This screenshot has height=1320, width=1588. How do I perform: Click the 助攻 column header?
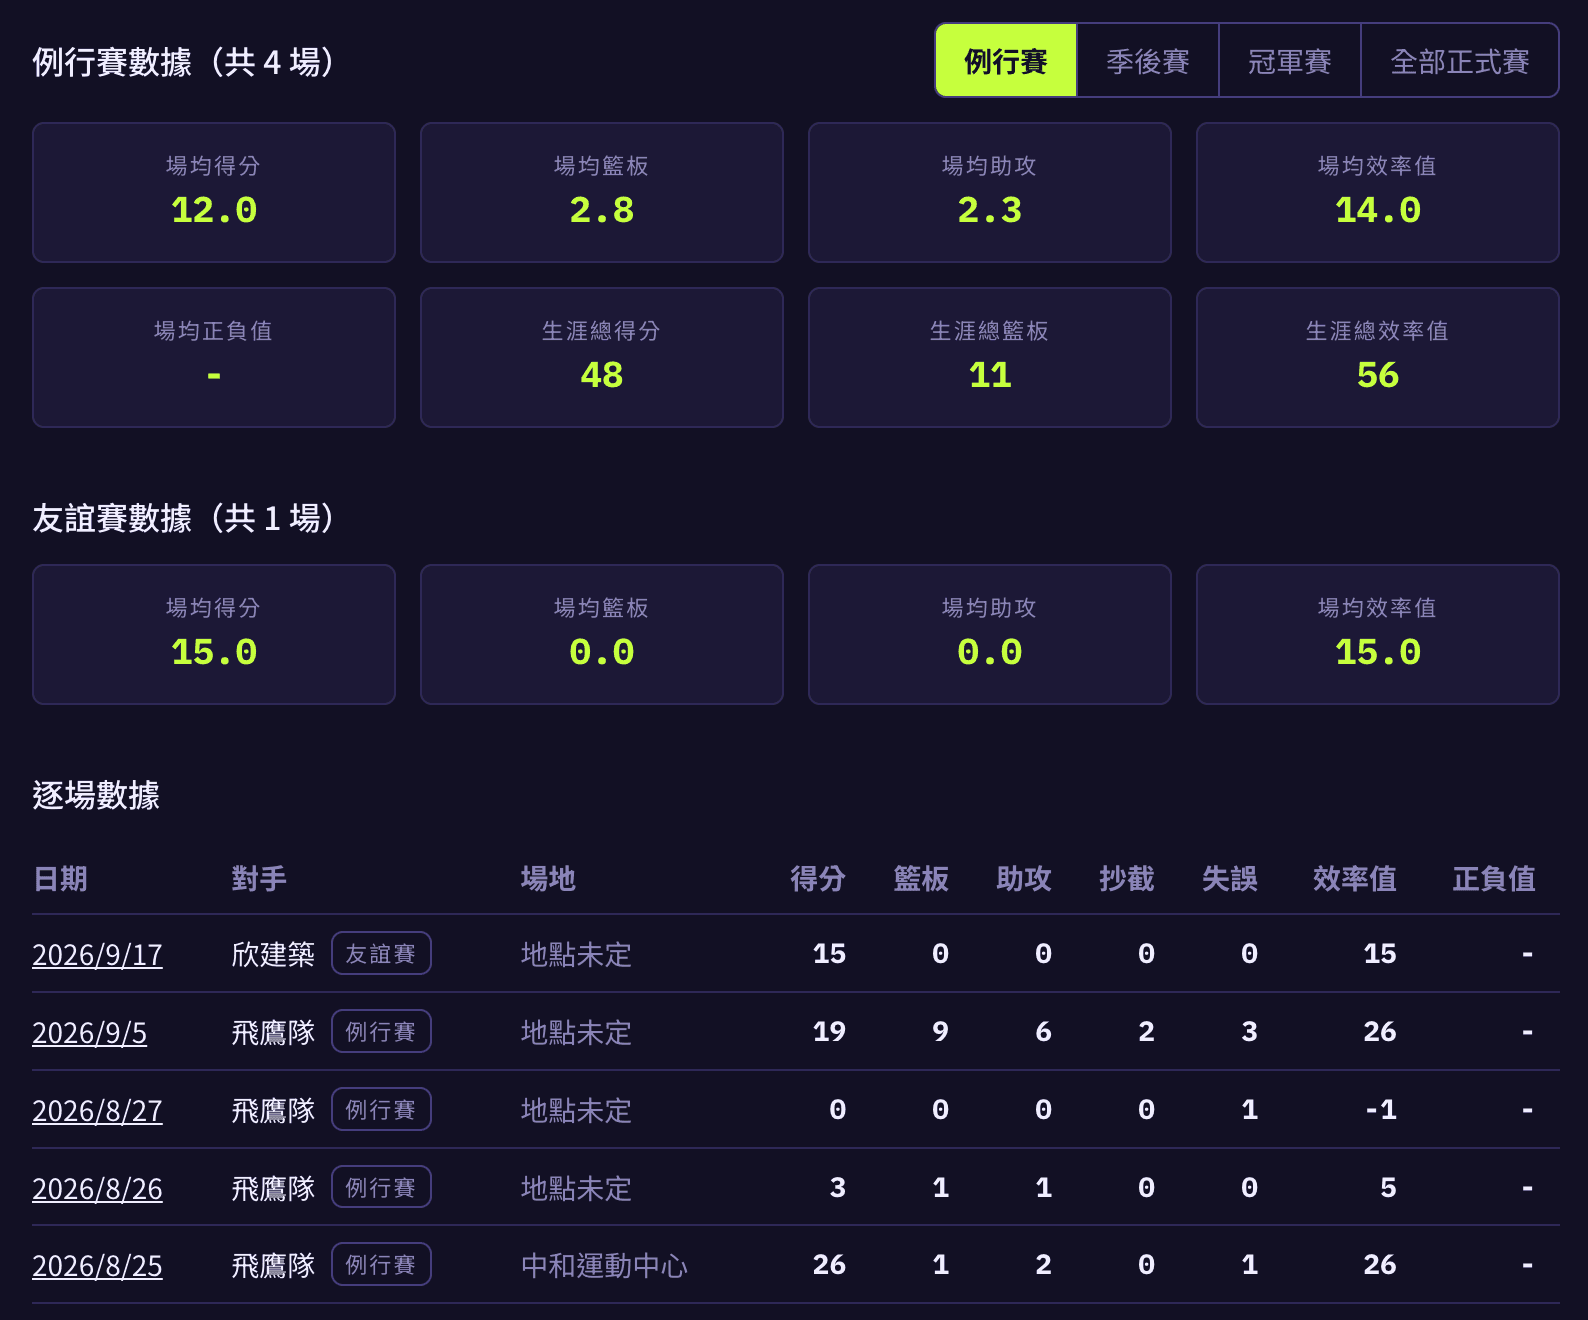point(1024,879)
